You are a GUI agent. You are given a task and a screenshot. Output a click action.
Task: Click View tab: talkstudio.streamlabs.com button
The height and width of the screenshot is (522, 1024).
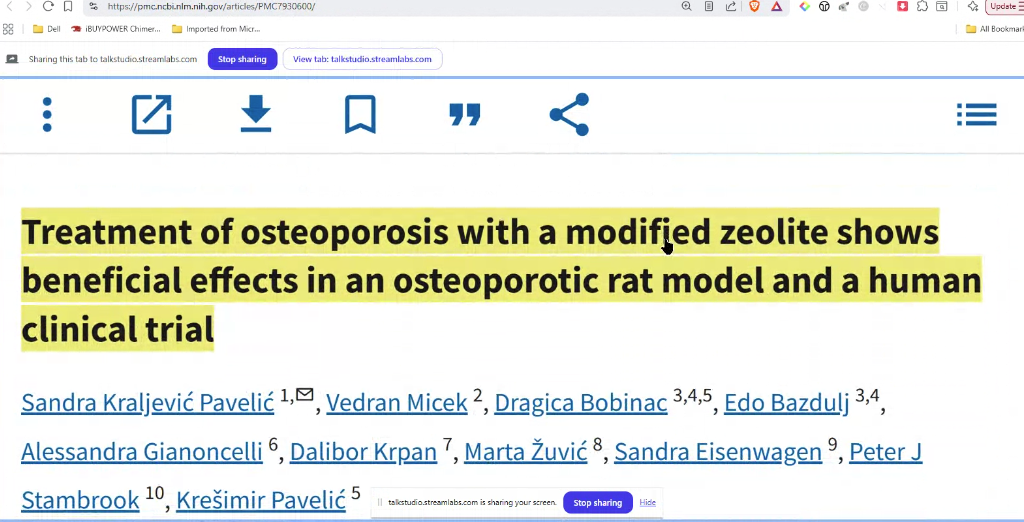(x=362, y=59)
